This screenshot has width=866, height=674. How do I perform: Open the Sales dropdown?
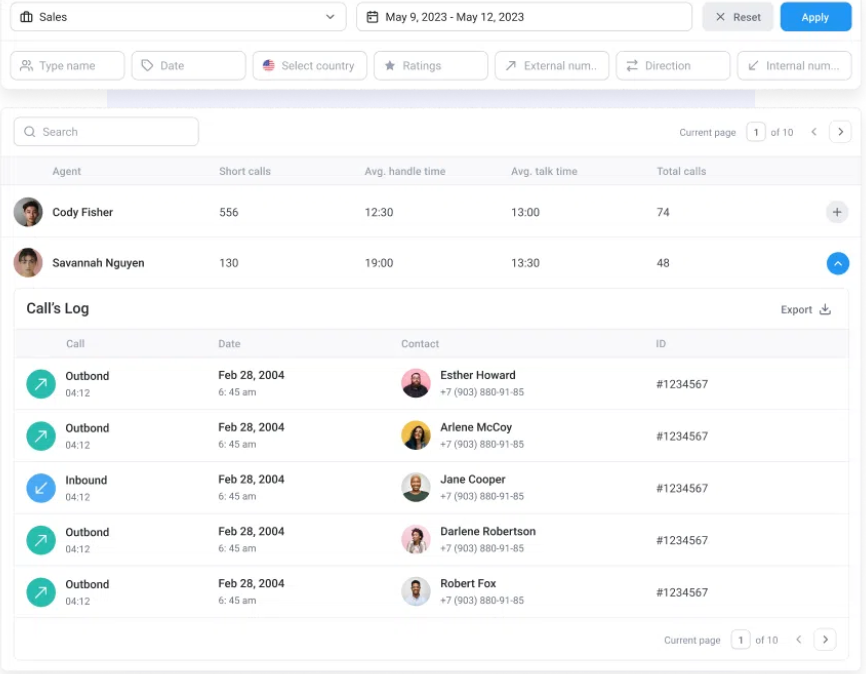coord(178,17)
